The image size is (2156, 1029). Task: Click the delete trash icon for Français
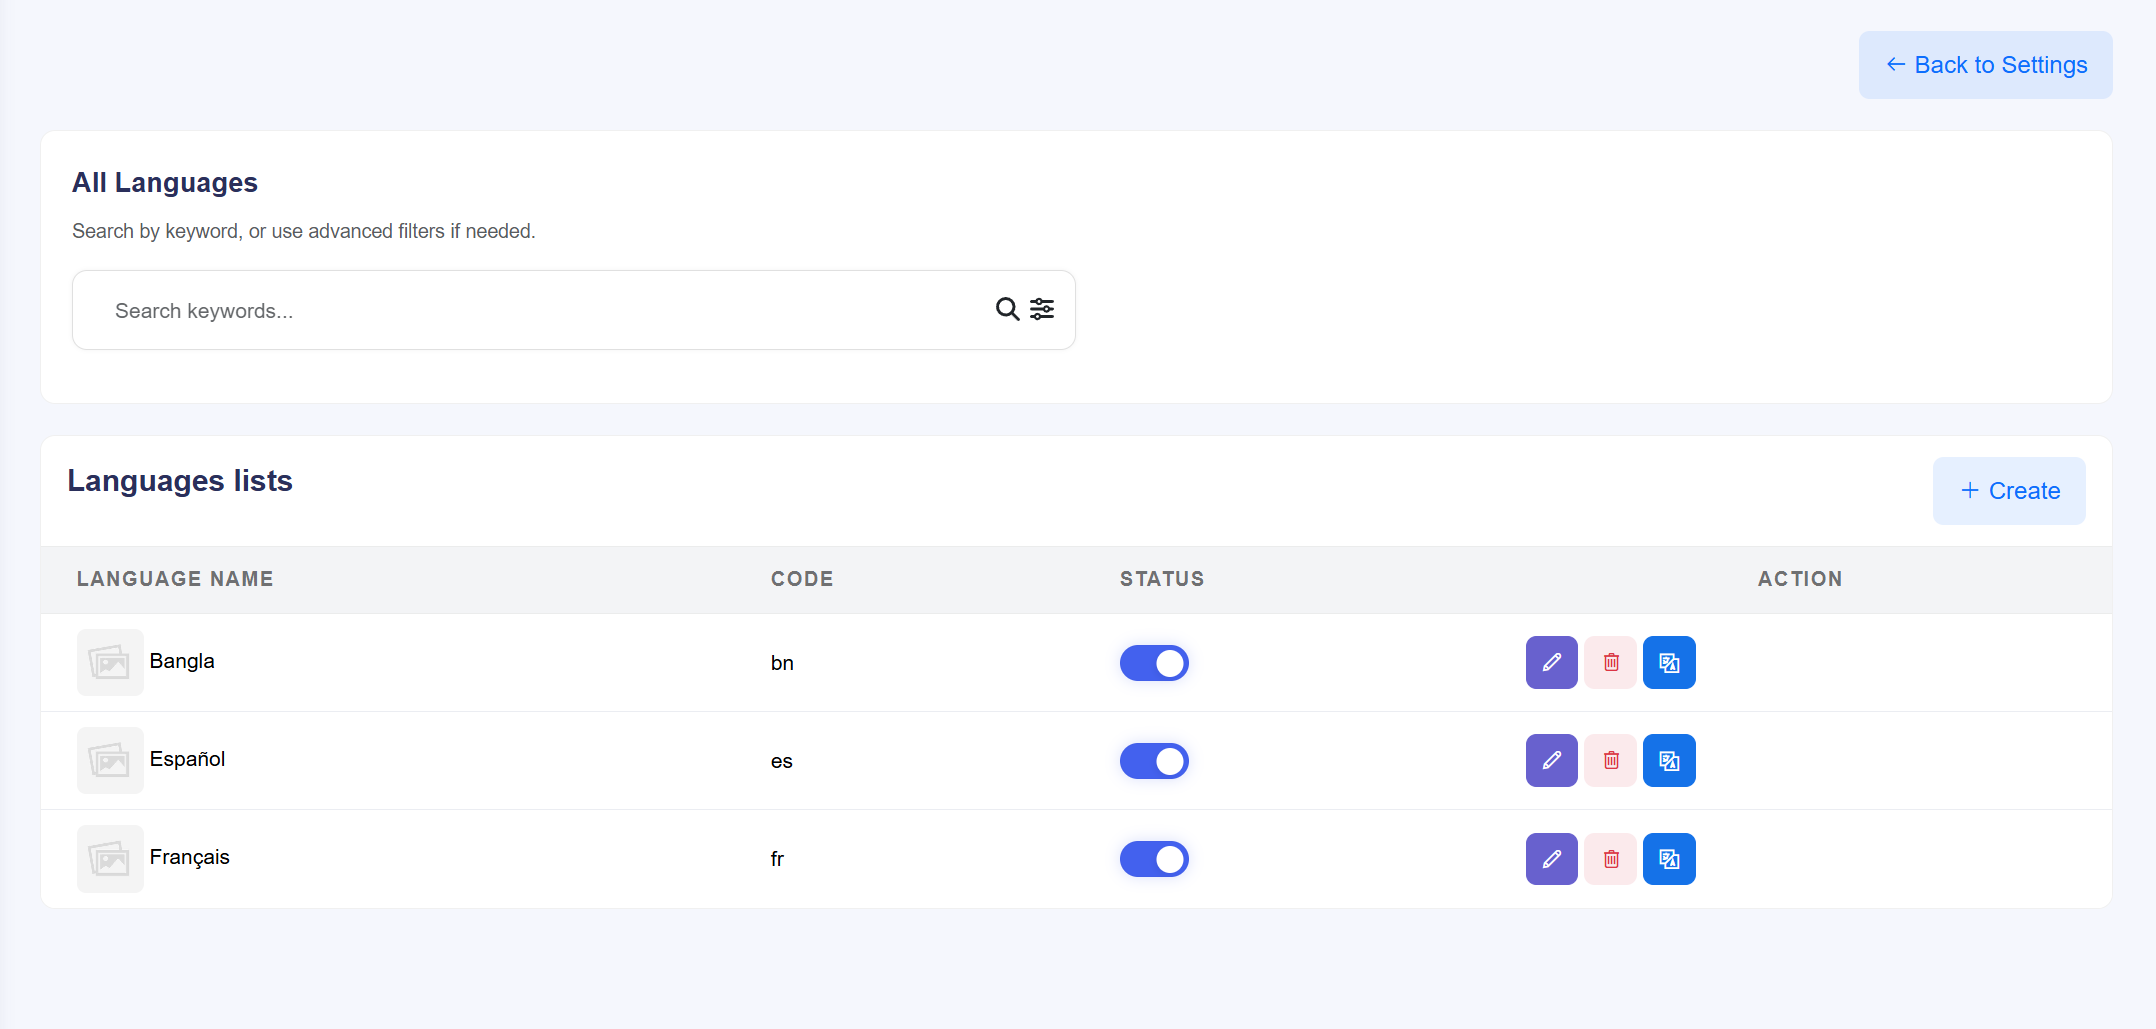pyautogui.click(x=1610, y=858)
